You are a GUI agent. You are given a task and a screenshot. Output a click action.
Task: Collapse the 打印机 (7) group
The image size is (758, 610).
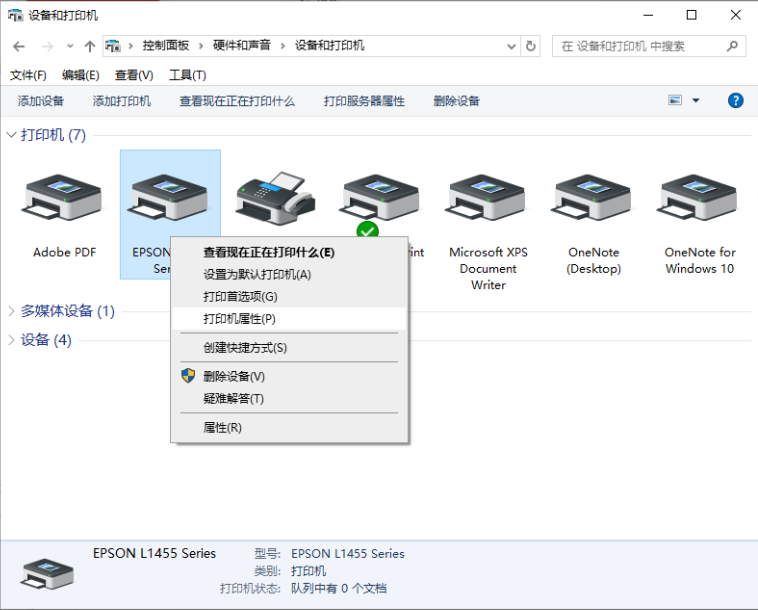point(12,135)
